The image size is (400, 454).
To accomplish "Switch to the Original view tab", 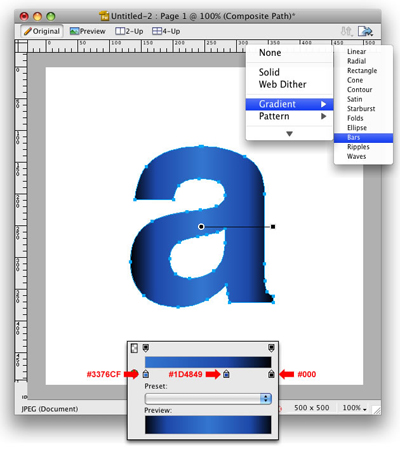I will coord(42,31).
